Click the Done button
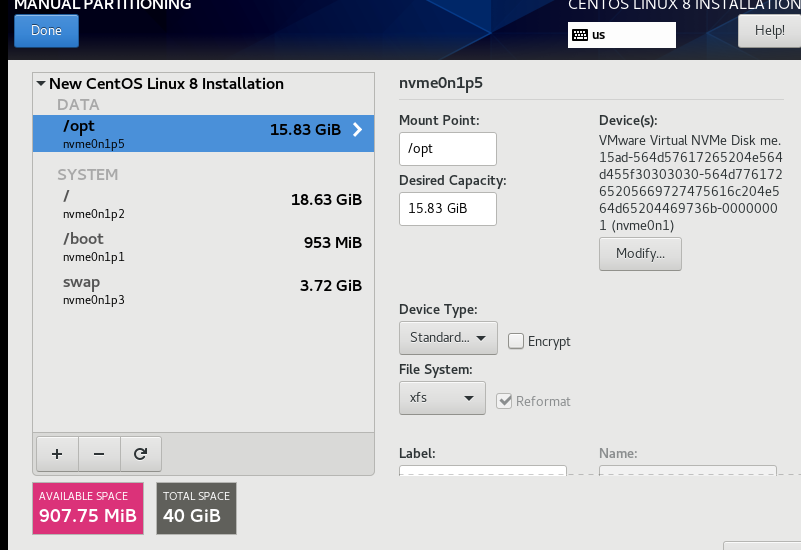The width and height of the screenshot is (801, 550). point(46,31)
